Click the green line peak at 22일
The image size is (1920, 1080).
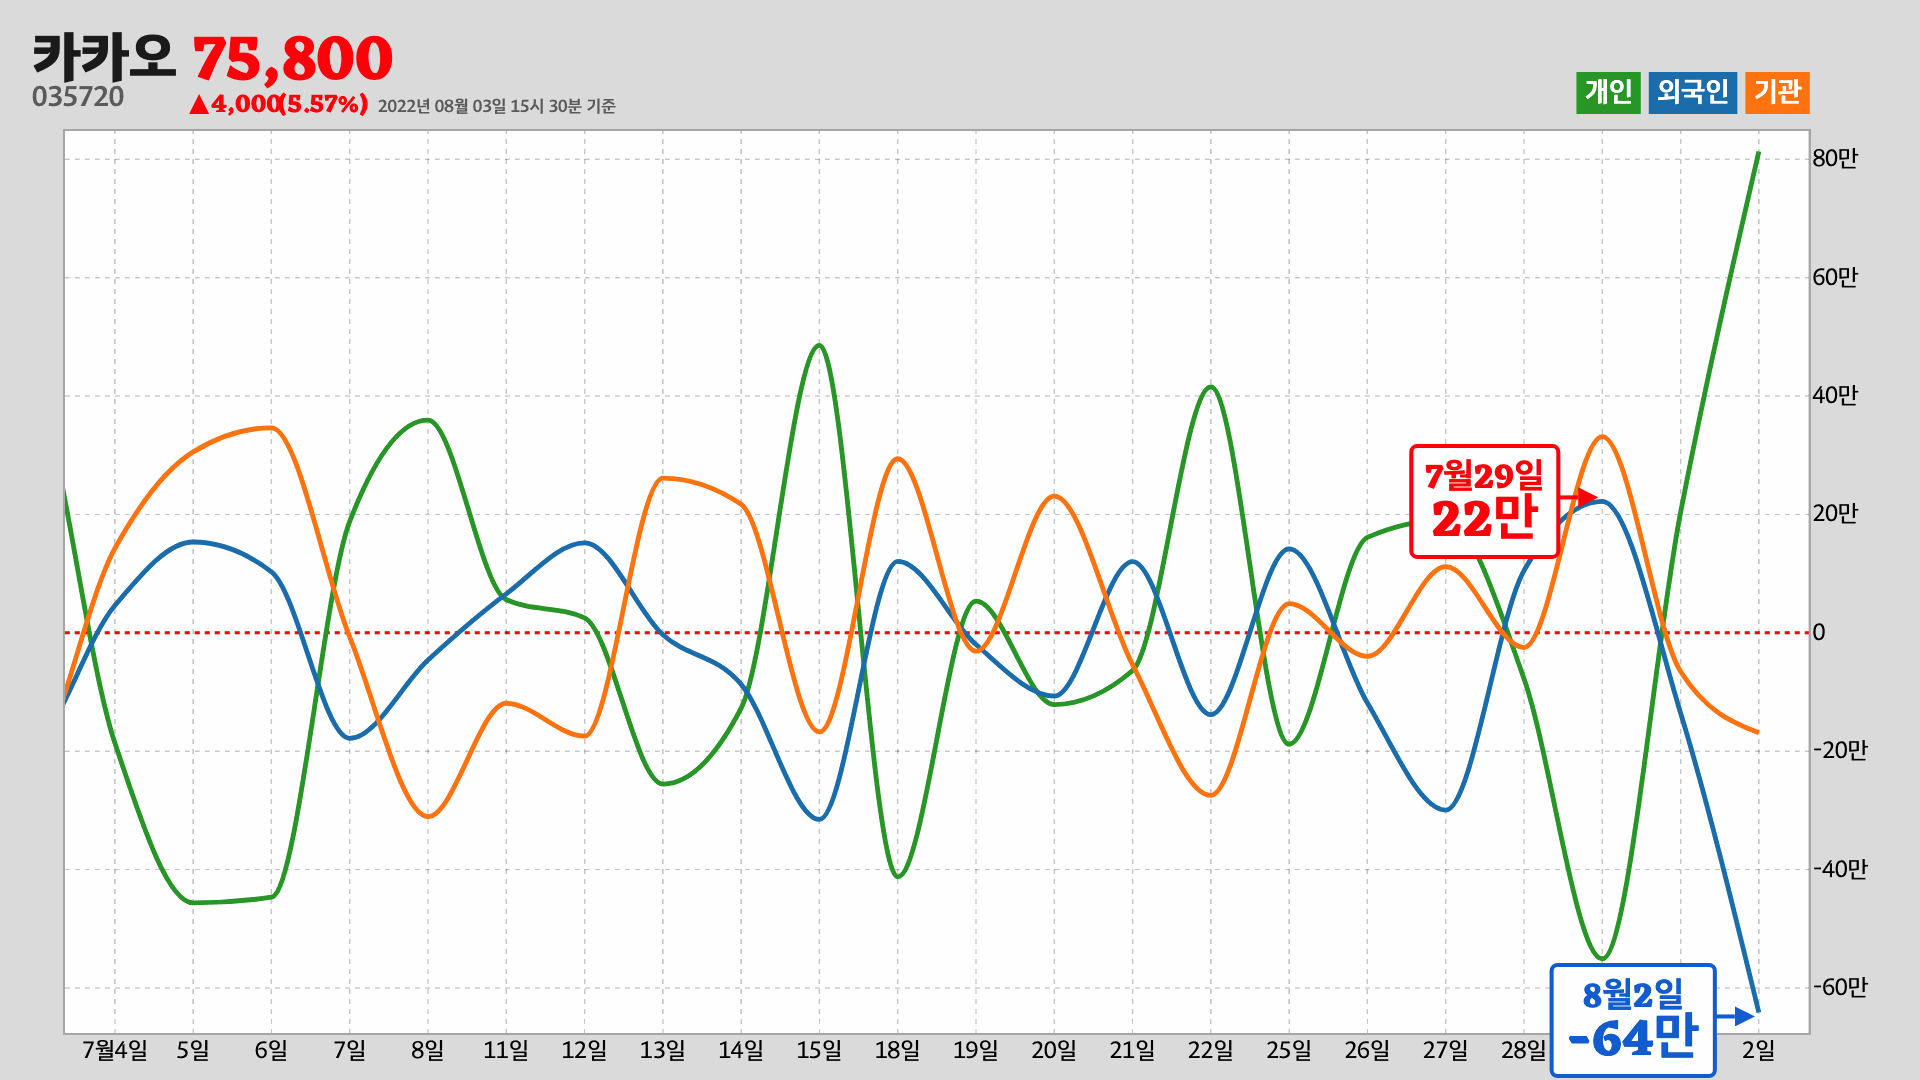coord(1210,387)
